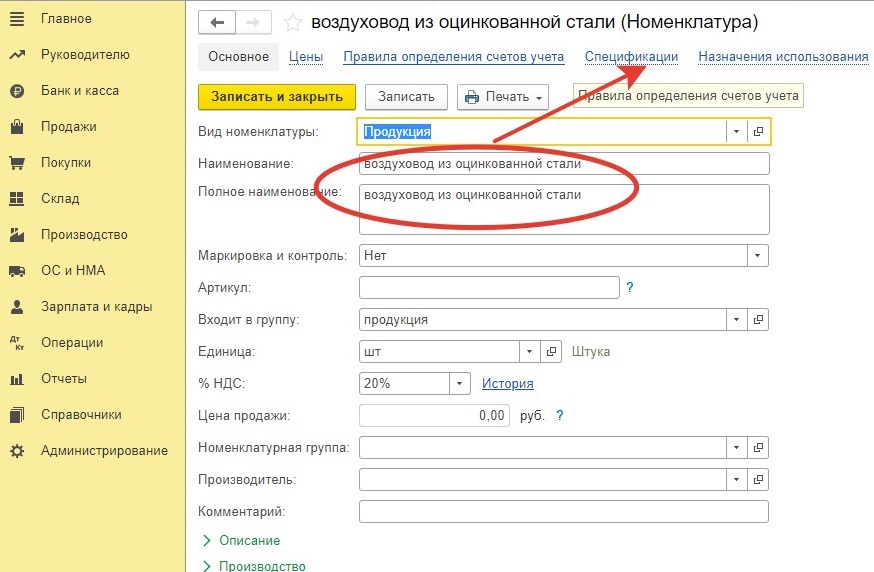This screenshot has width=874, height=572.
Task: Go back with the left arrow button
Action: click(x=217, y=23)
